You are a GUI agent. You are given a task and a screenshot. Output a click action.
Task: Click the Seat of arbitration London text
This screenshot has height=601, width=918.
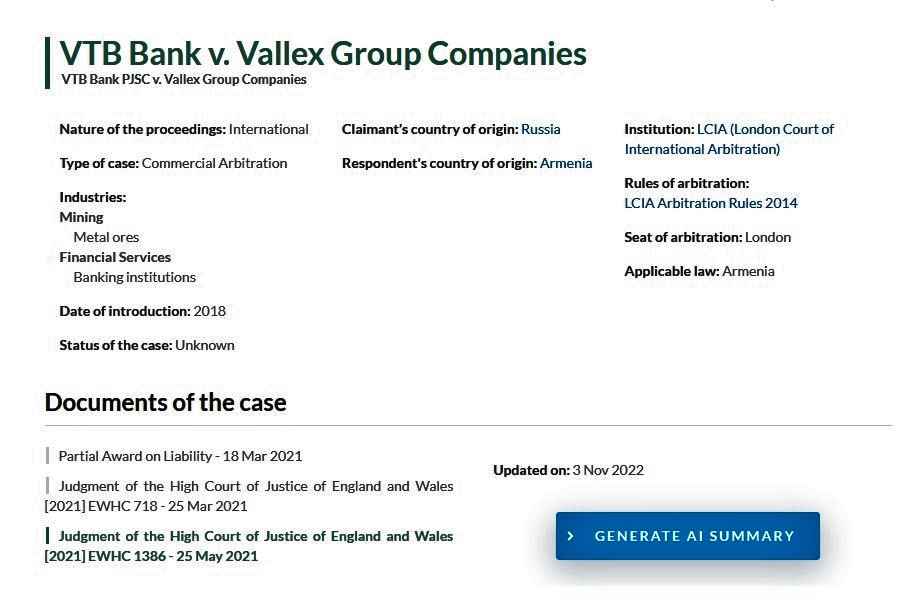708,237
